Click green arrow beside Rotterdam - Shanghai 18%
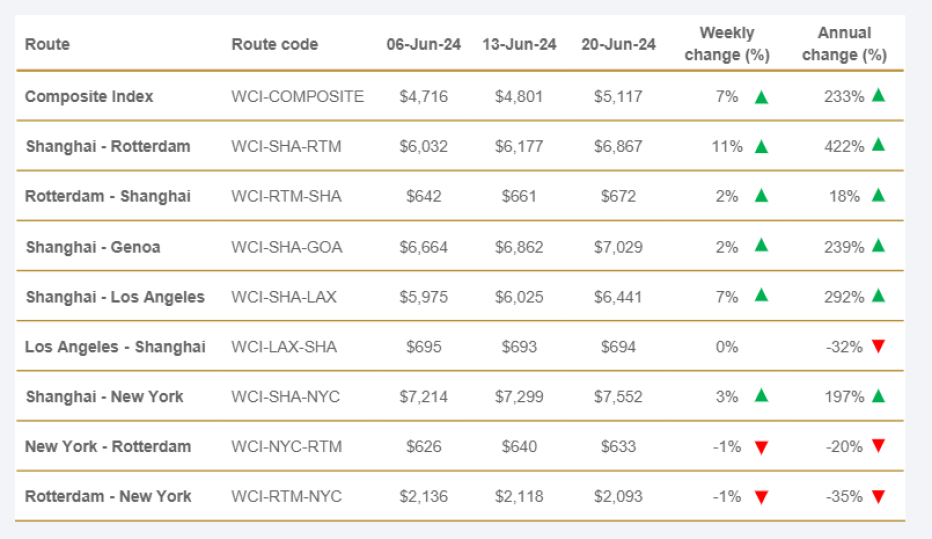Screen dimensions: 932x539 [878, 195]
